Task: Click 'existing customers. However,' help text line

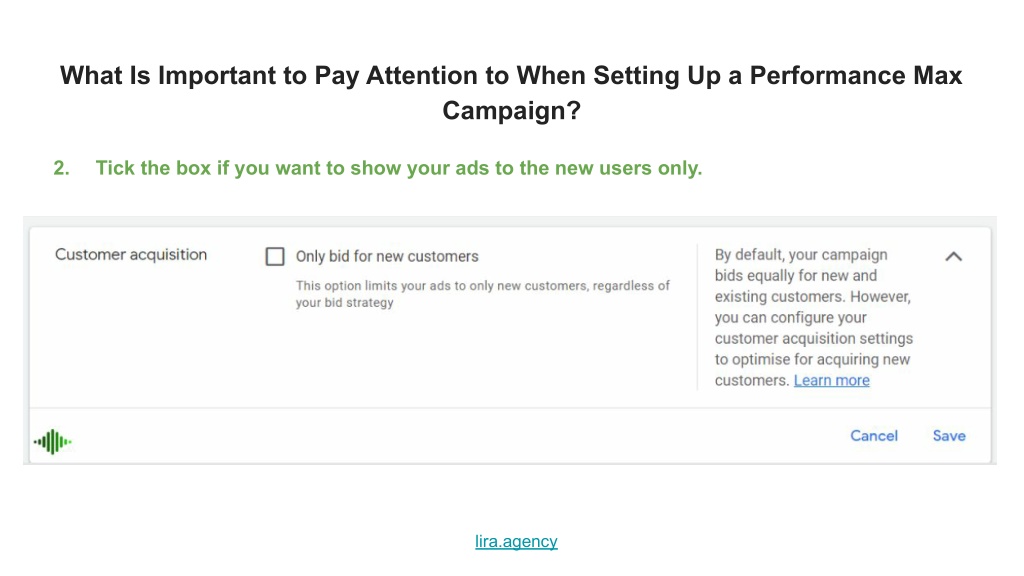Action: pyautogui.click(x=812, y=296)
